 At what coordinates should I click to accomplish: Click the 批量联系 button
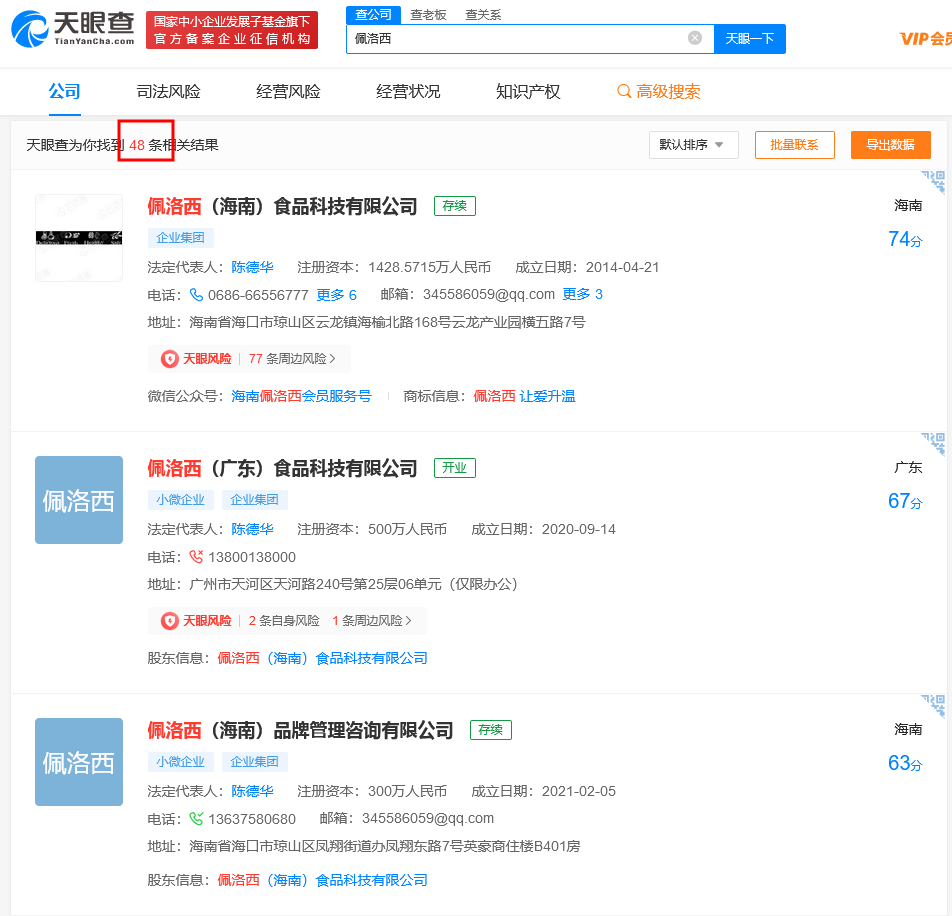tap(794, 145)
